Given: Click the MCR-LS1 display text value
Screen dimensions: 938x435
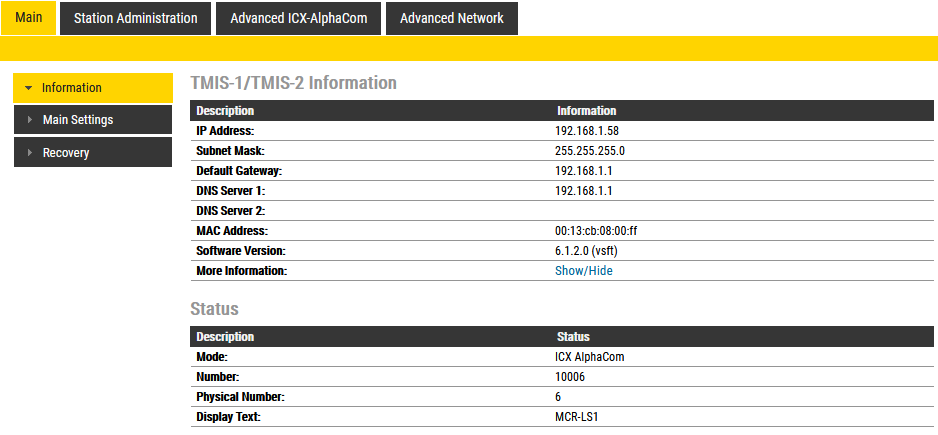Looking at the screenshot, I should click(x=577, y=417).
